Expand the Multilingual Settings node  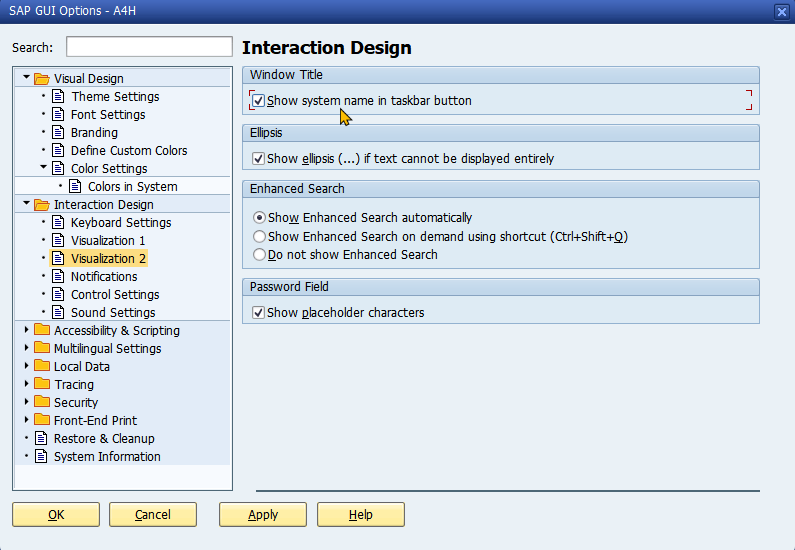(26, 348)
